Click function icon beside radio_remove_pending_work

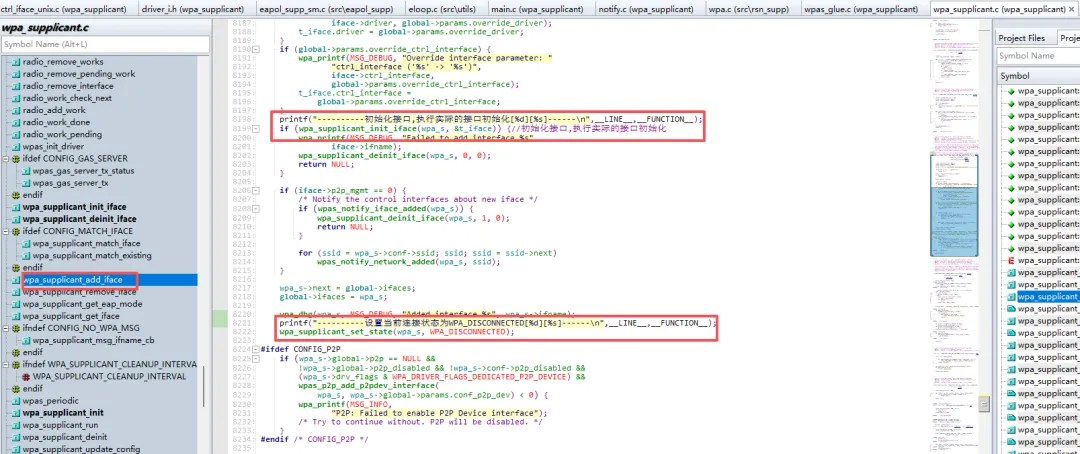(17, 74)
